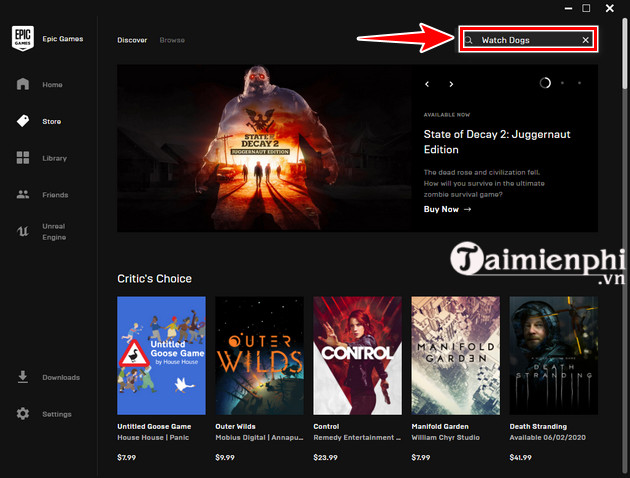
Task: Click the search magnifier icon
Action: [468, 40]
